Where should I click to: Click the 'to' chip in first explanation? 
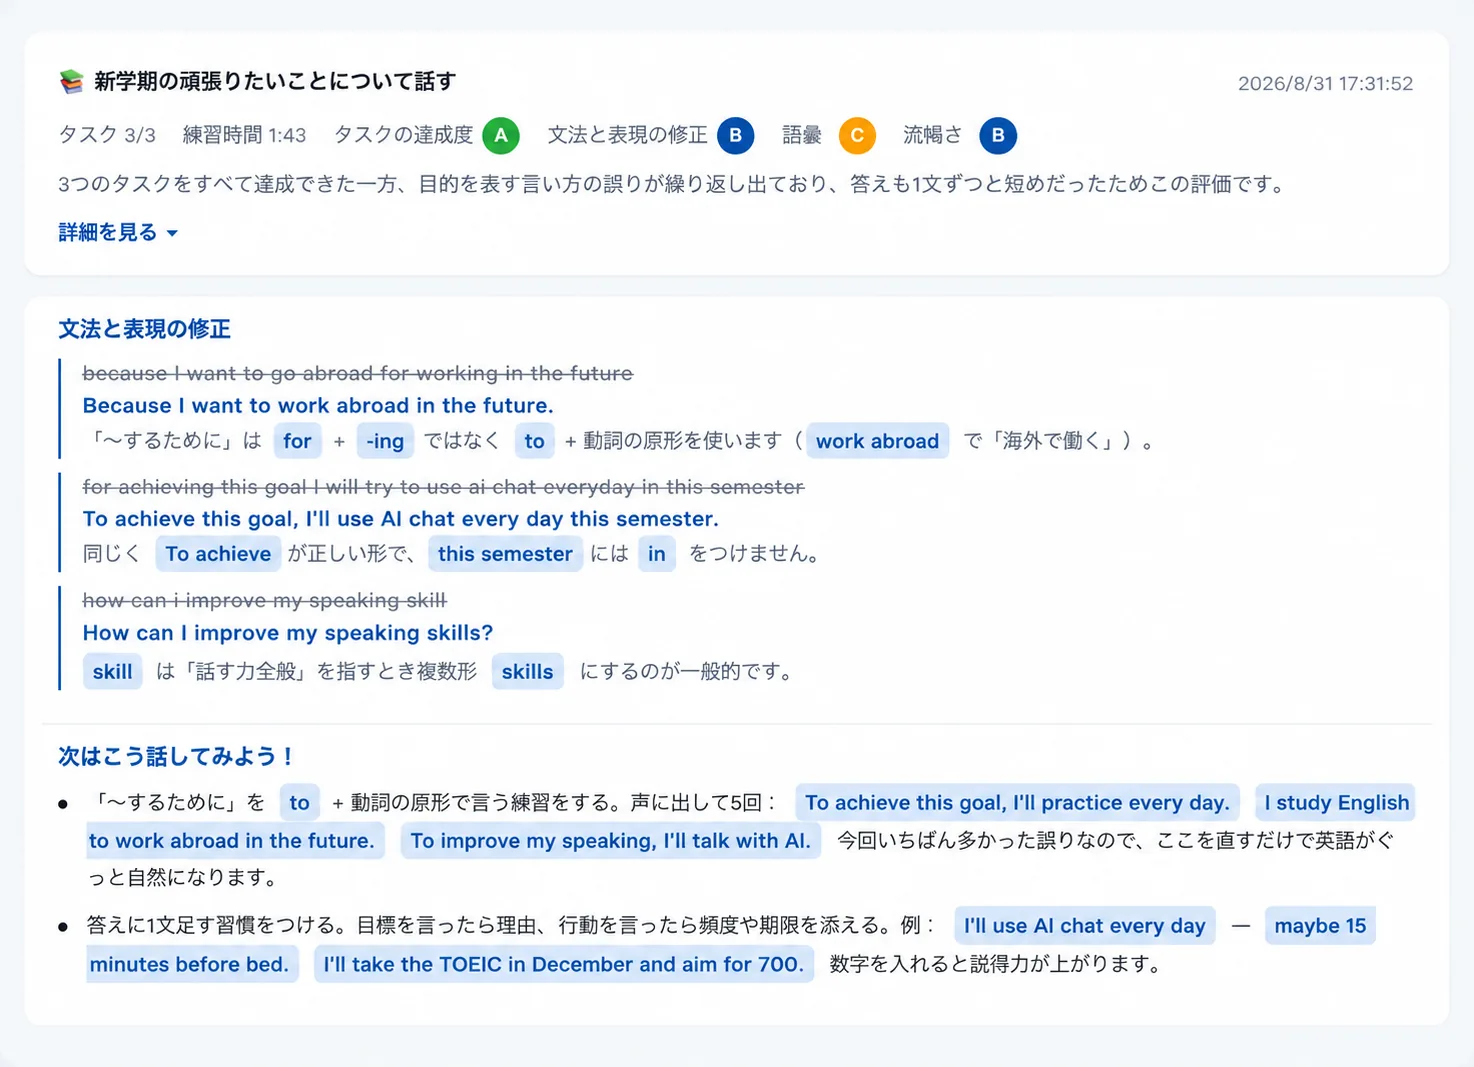(x=534, y=441)
